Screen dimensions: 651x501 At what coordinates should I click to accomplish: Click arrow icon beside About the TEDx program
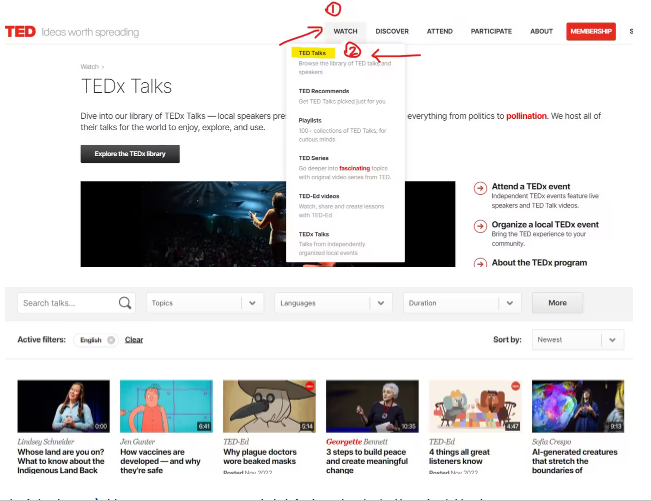pos(480,263)
